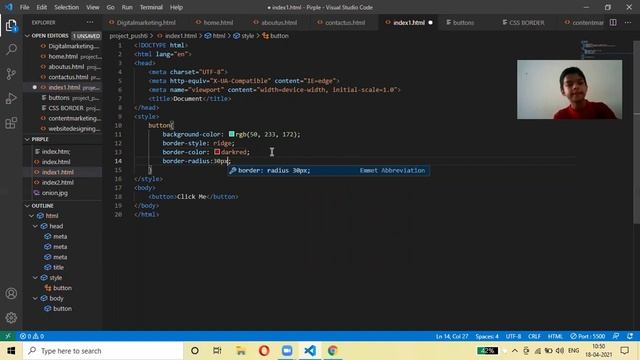
Task: Open Explorer's more actions ellipsis
Action: 90,22
